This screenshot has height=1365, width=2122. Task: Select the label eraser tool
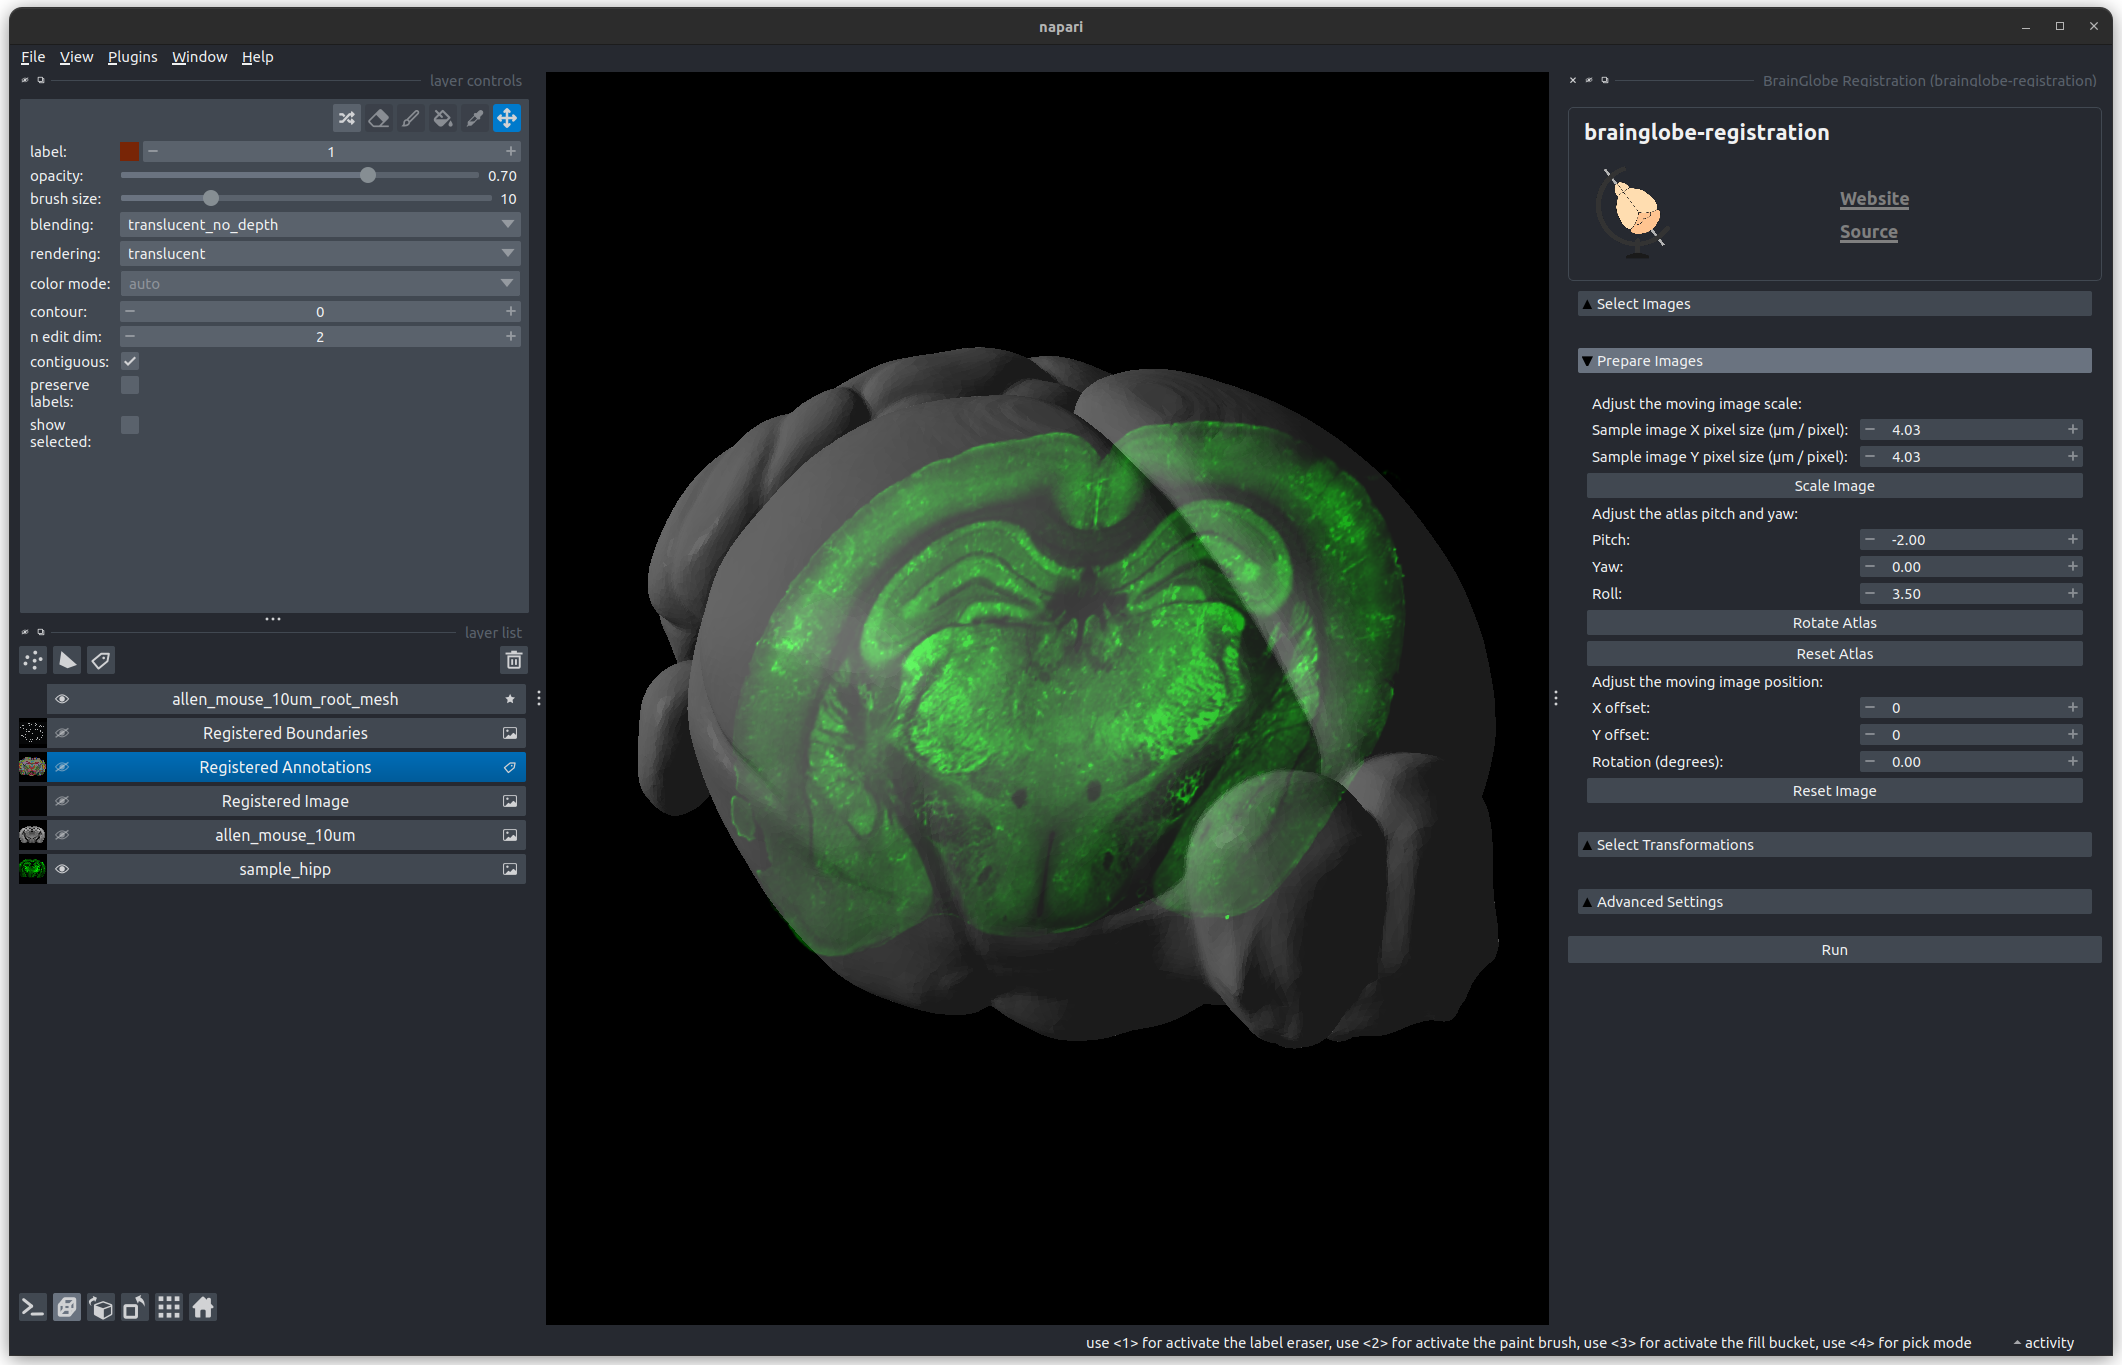(378, 118)
